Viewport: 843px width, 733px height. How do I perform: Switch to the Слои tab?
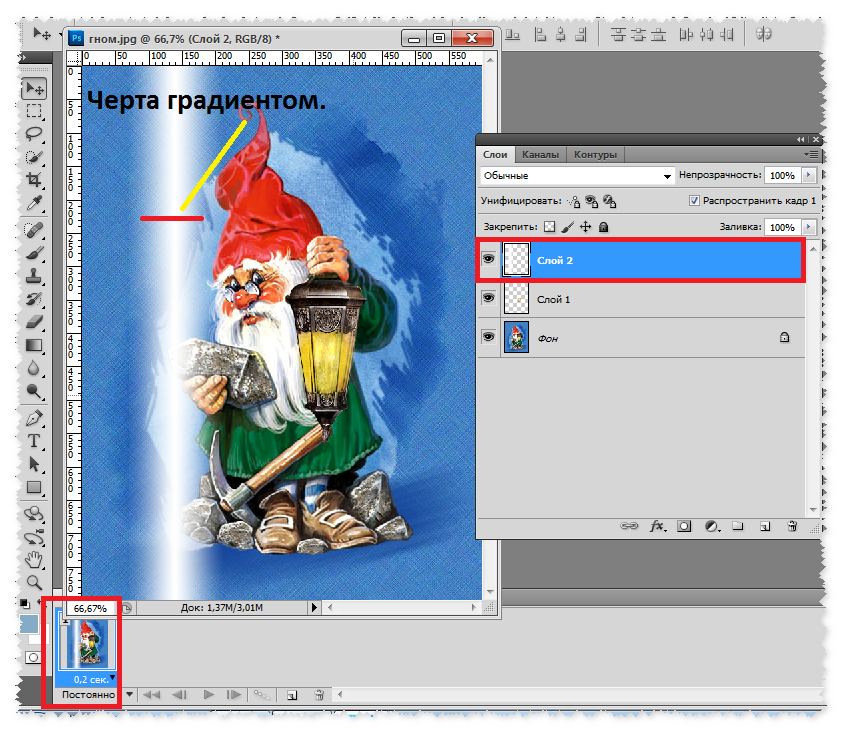[495, 155]
